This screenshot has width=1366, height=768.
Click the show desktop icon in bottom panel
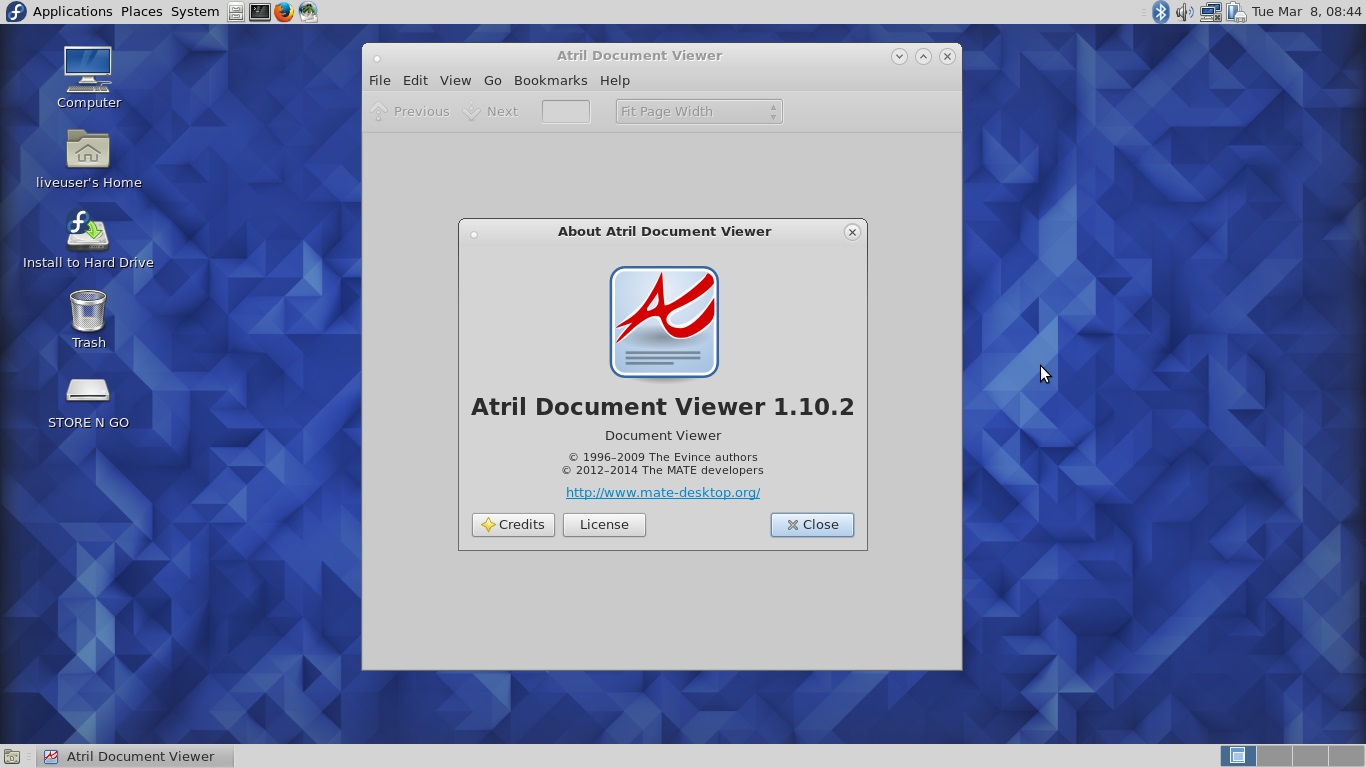(x=12, y=756)
